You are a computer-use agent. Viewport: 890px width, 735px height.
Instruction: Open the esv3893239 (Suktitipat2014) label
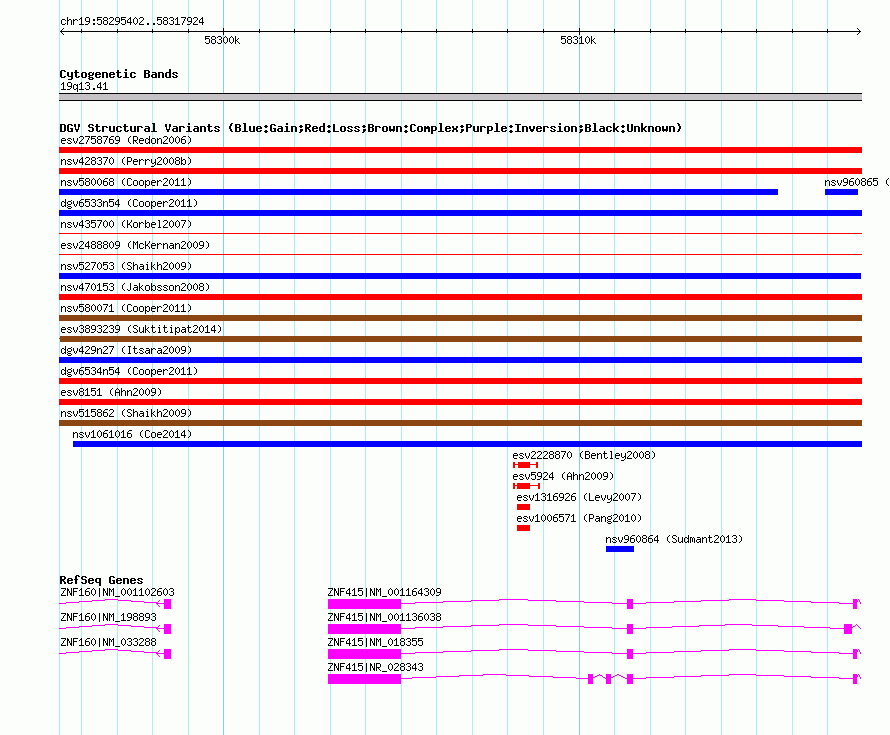[141, 329]
